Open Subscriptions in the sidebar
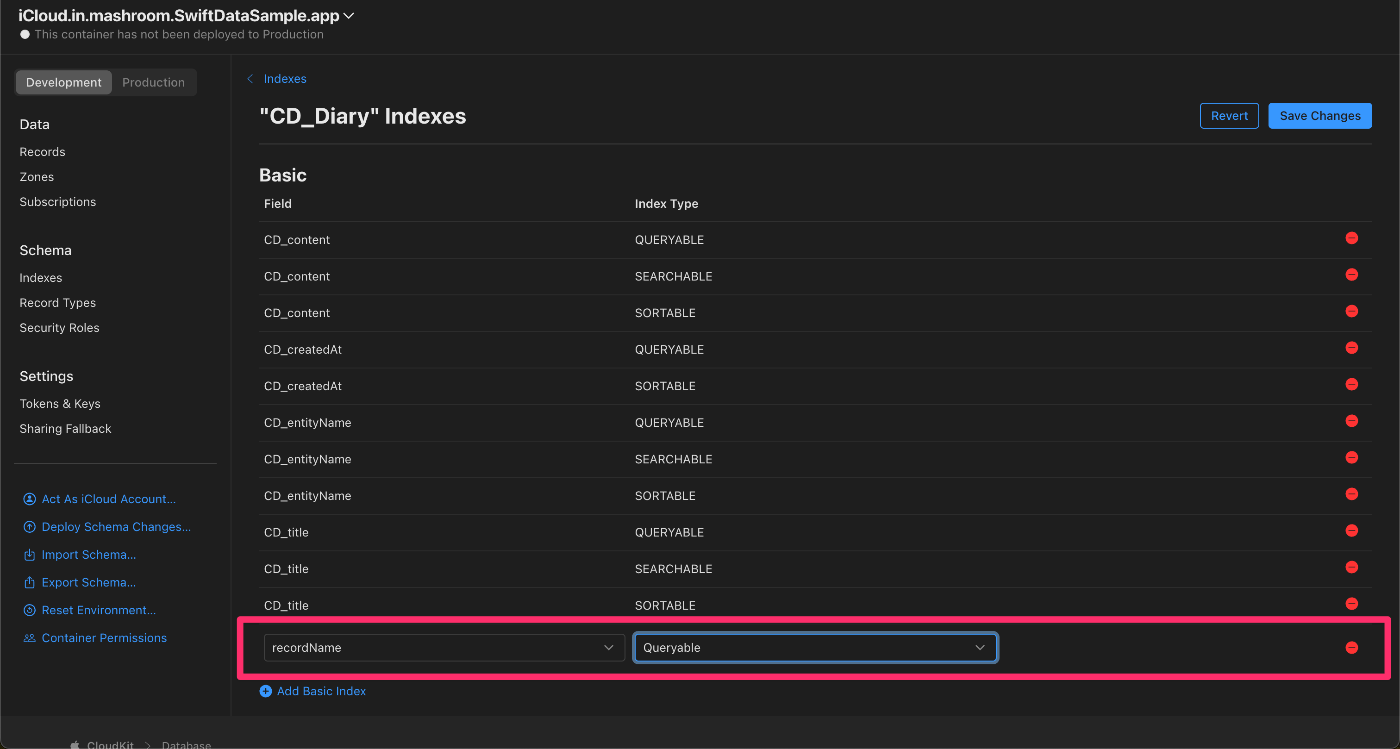Viewport: 1400px width, 749px height. (58, 202)
